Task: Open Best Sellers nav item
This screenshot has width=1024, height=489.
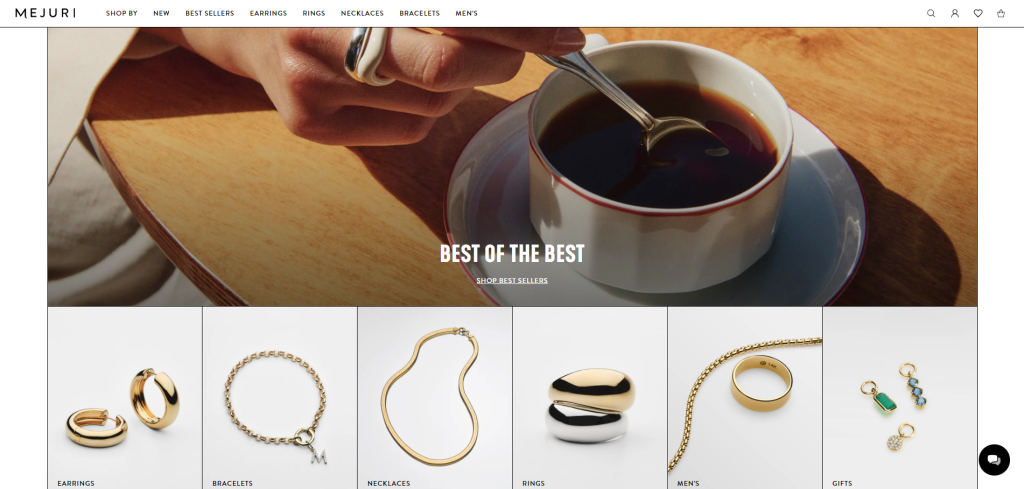Action: click(210, 13)
